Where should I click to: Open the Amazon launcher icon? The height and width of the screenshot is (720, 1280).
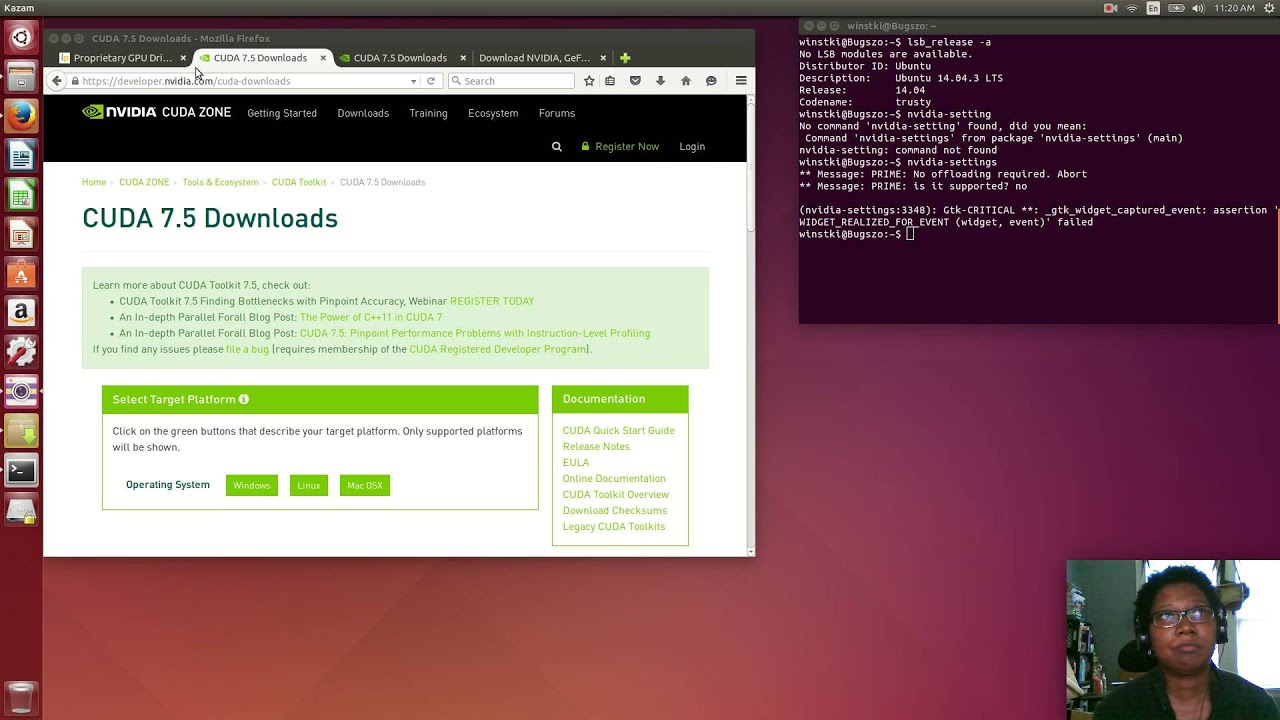(x=21, y=313)
